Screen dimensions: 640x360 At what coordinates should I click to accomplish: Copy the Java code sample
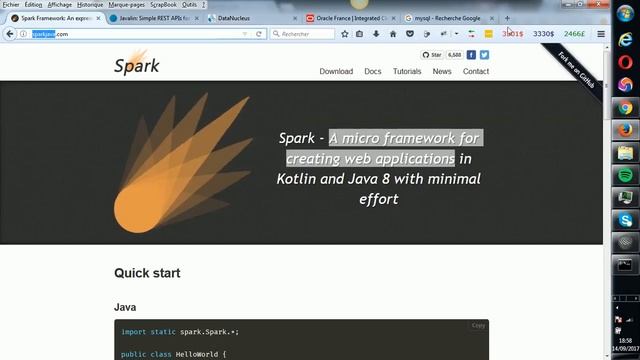(x=478, y=325)
